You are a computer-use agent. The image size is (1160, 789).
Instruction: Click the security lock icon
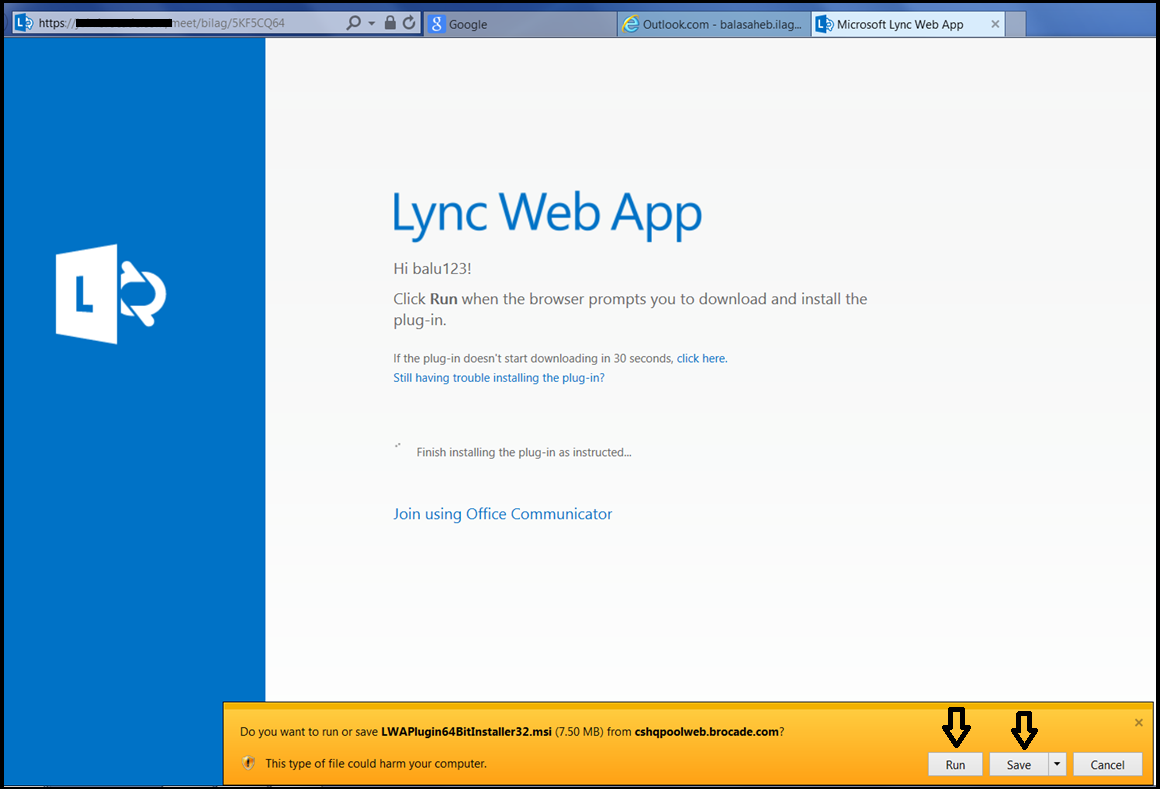click(x=390, y=23)
